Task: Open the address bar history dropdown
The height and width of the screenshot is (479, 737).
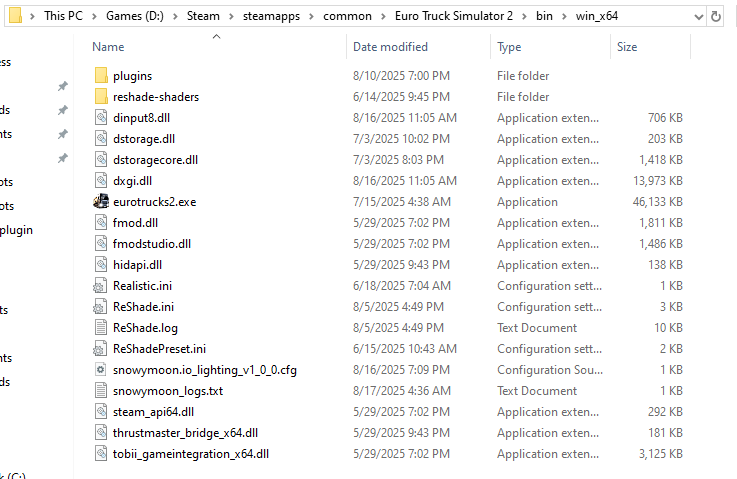Action: (x=698, y=16)
